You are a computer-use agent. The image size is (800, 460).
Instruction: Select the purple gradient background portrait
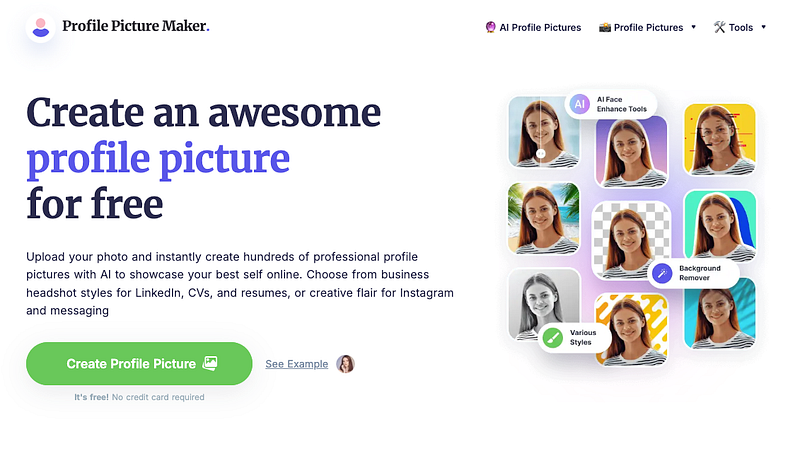click(x=631, y=150)
